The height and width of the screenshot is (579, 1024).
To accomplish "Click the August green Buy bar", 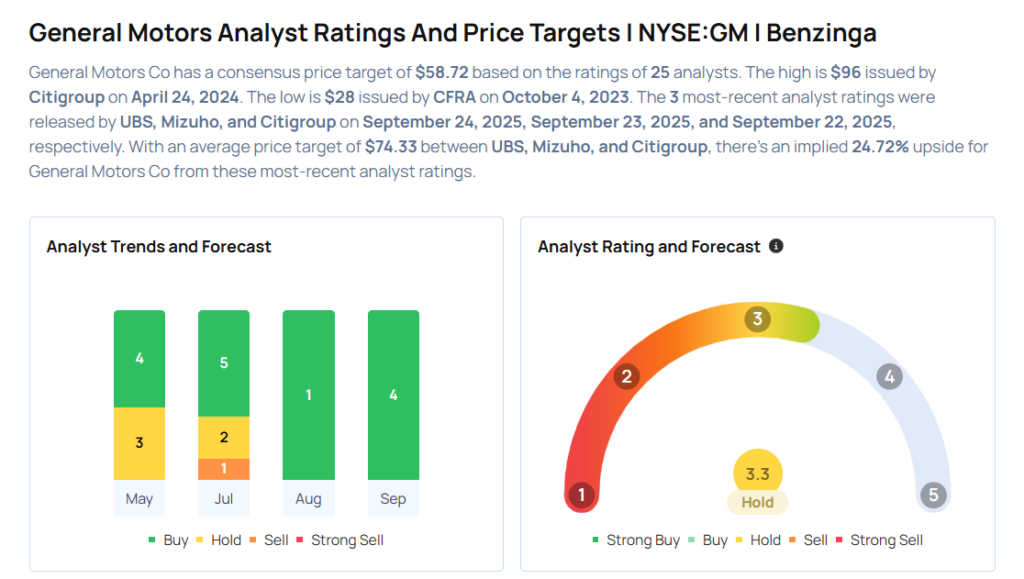I will (308, 395).
